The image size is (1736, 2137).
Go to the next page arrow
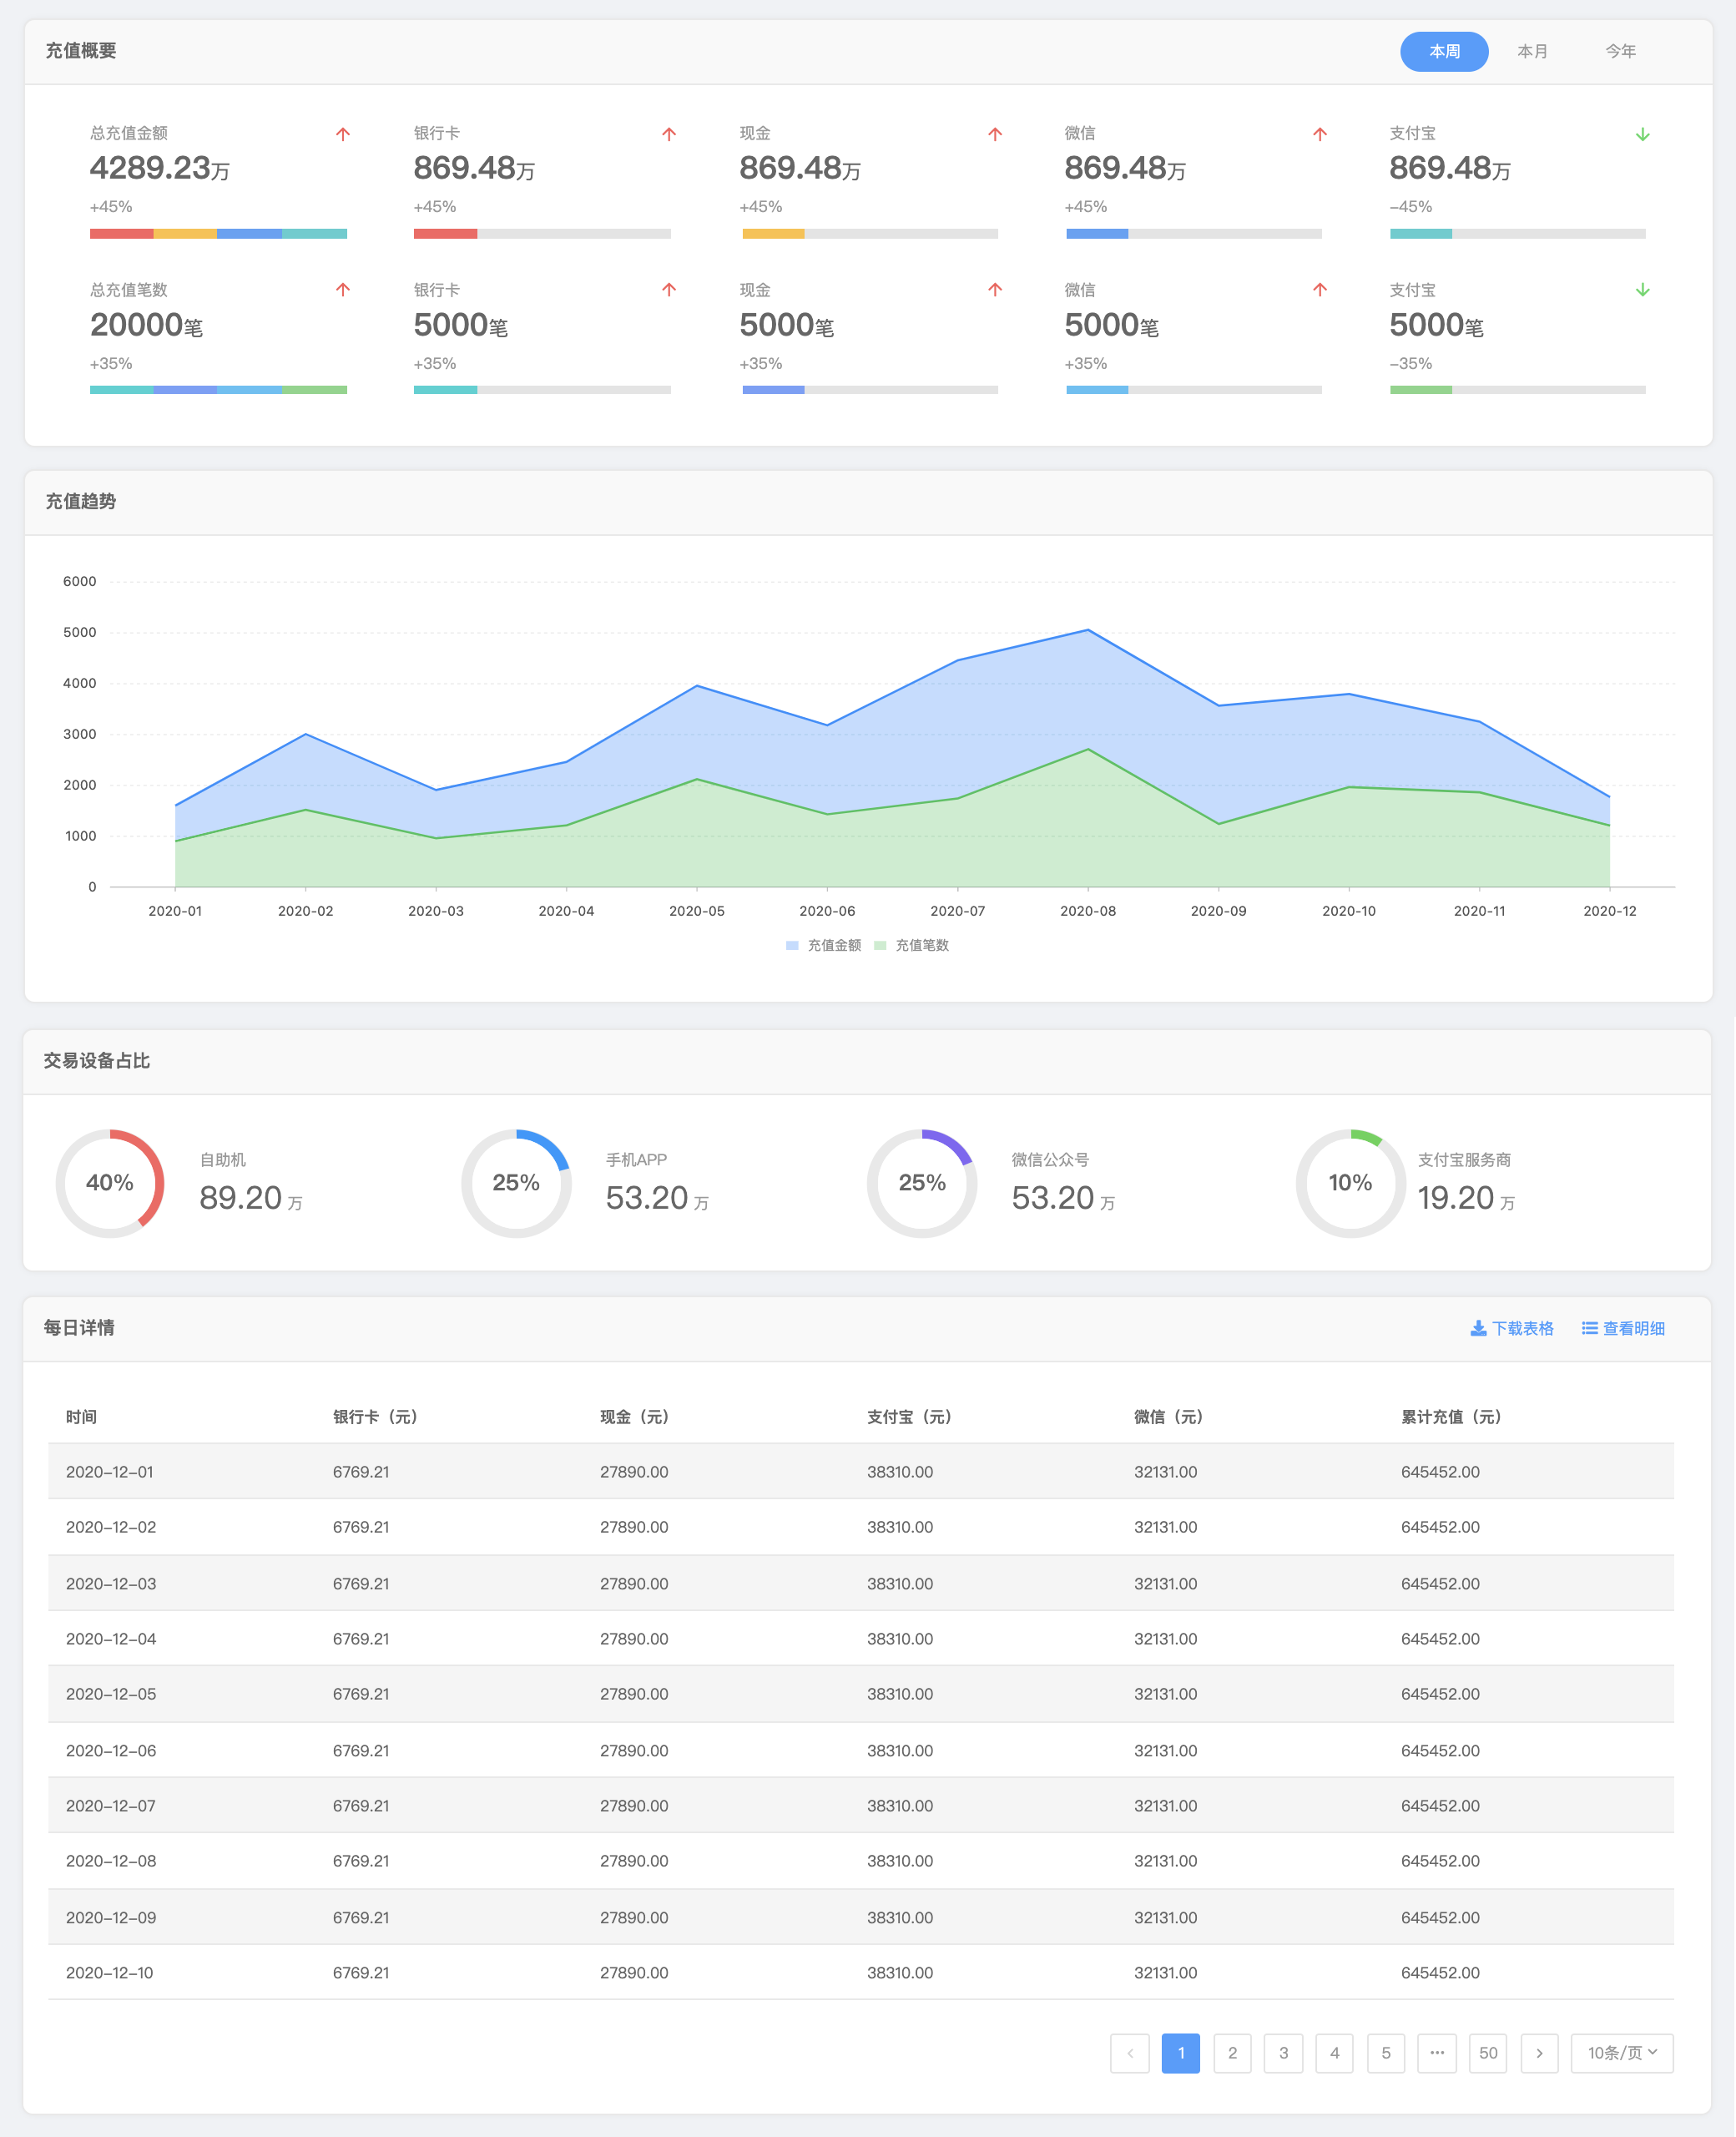point(1539,2053)
